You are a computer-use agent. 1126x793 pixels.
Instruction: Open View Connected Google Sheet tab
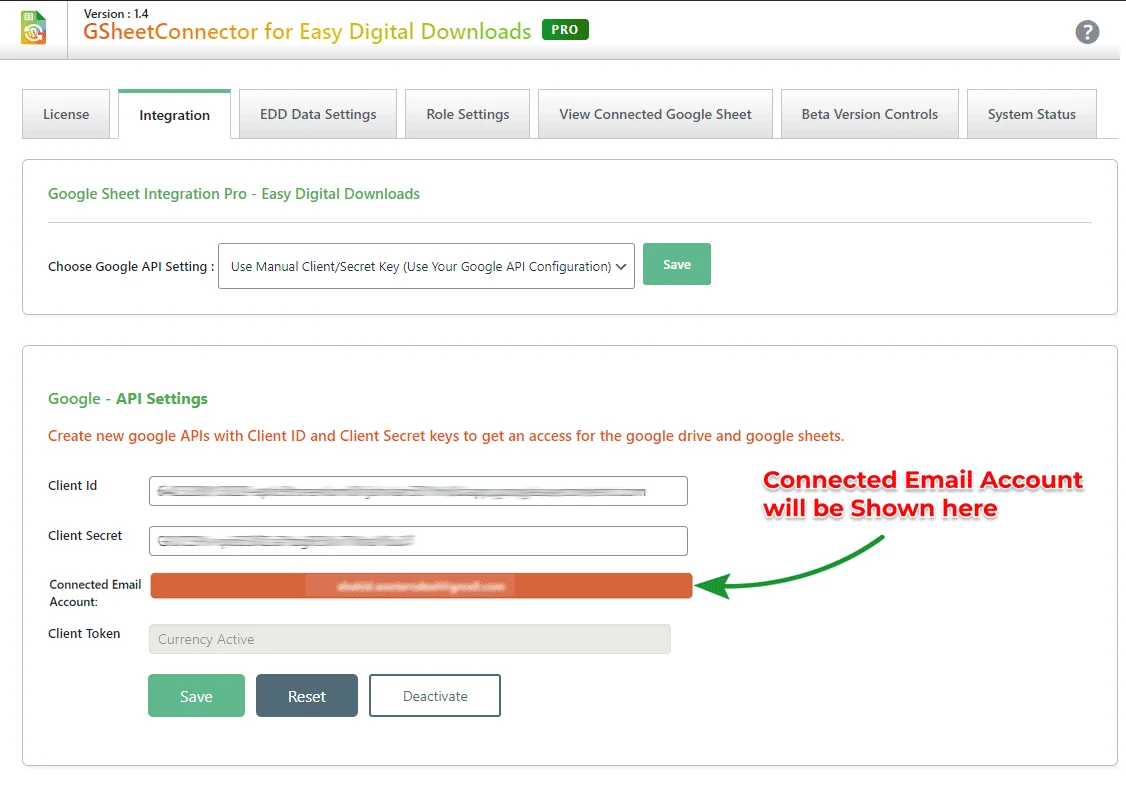point(655,115)
